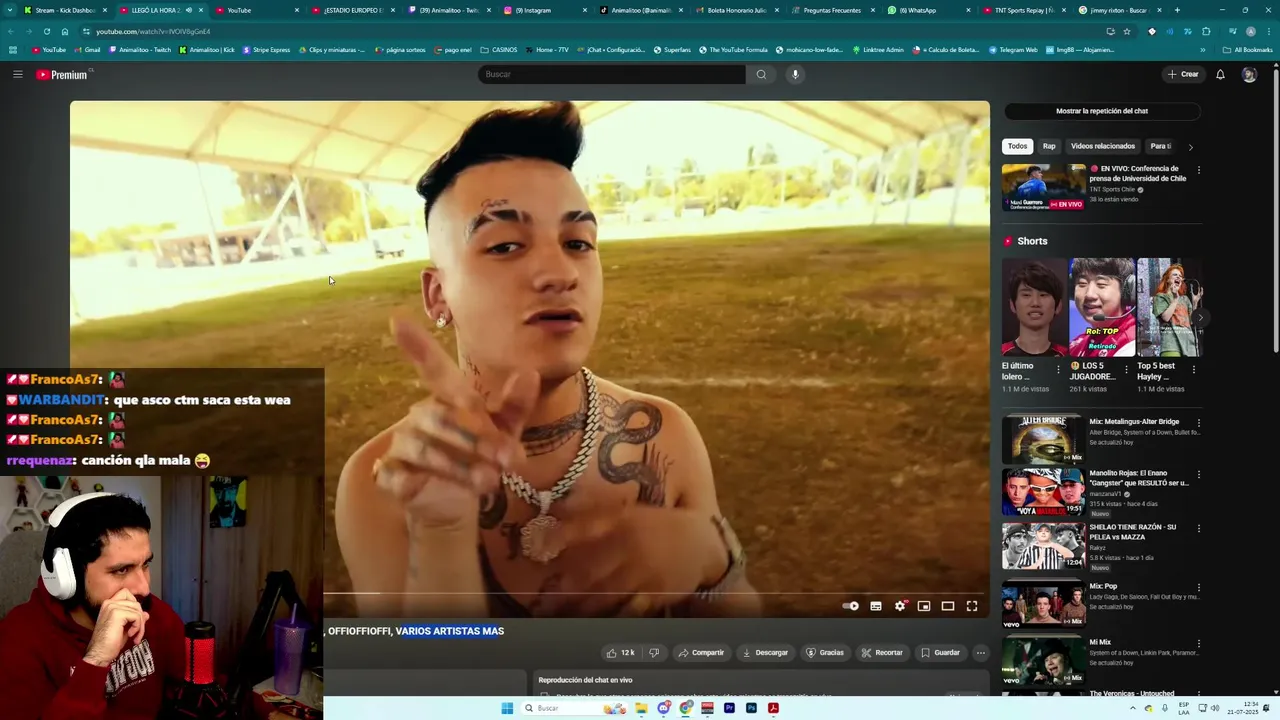Image resolution: width=1280 pixels, height=720 pixels.
Task: Enter fullscreen mode
Action: 972,606
